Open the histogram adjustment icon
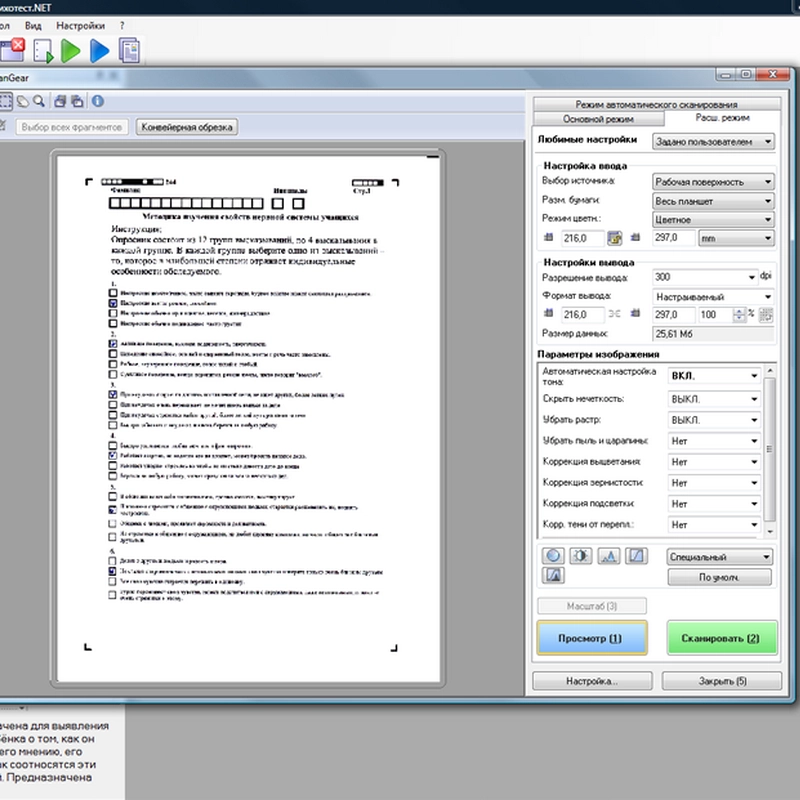 (x=609, y=556)
